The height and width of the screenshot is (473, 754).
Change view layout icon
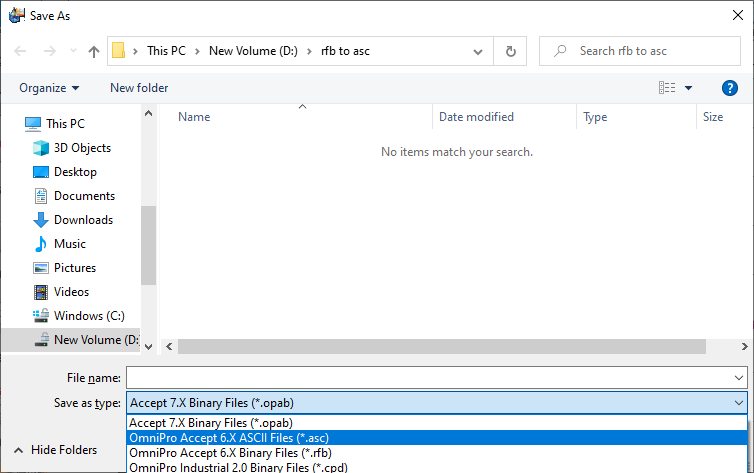click(x=667, y=87)
